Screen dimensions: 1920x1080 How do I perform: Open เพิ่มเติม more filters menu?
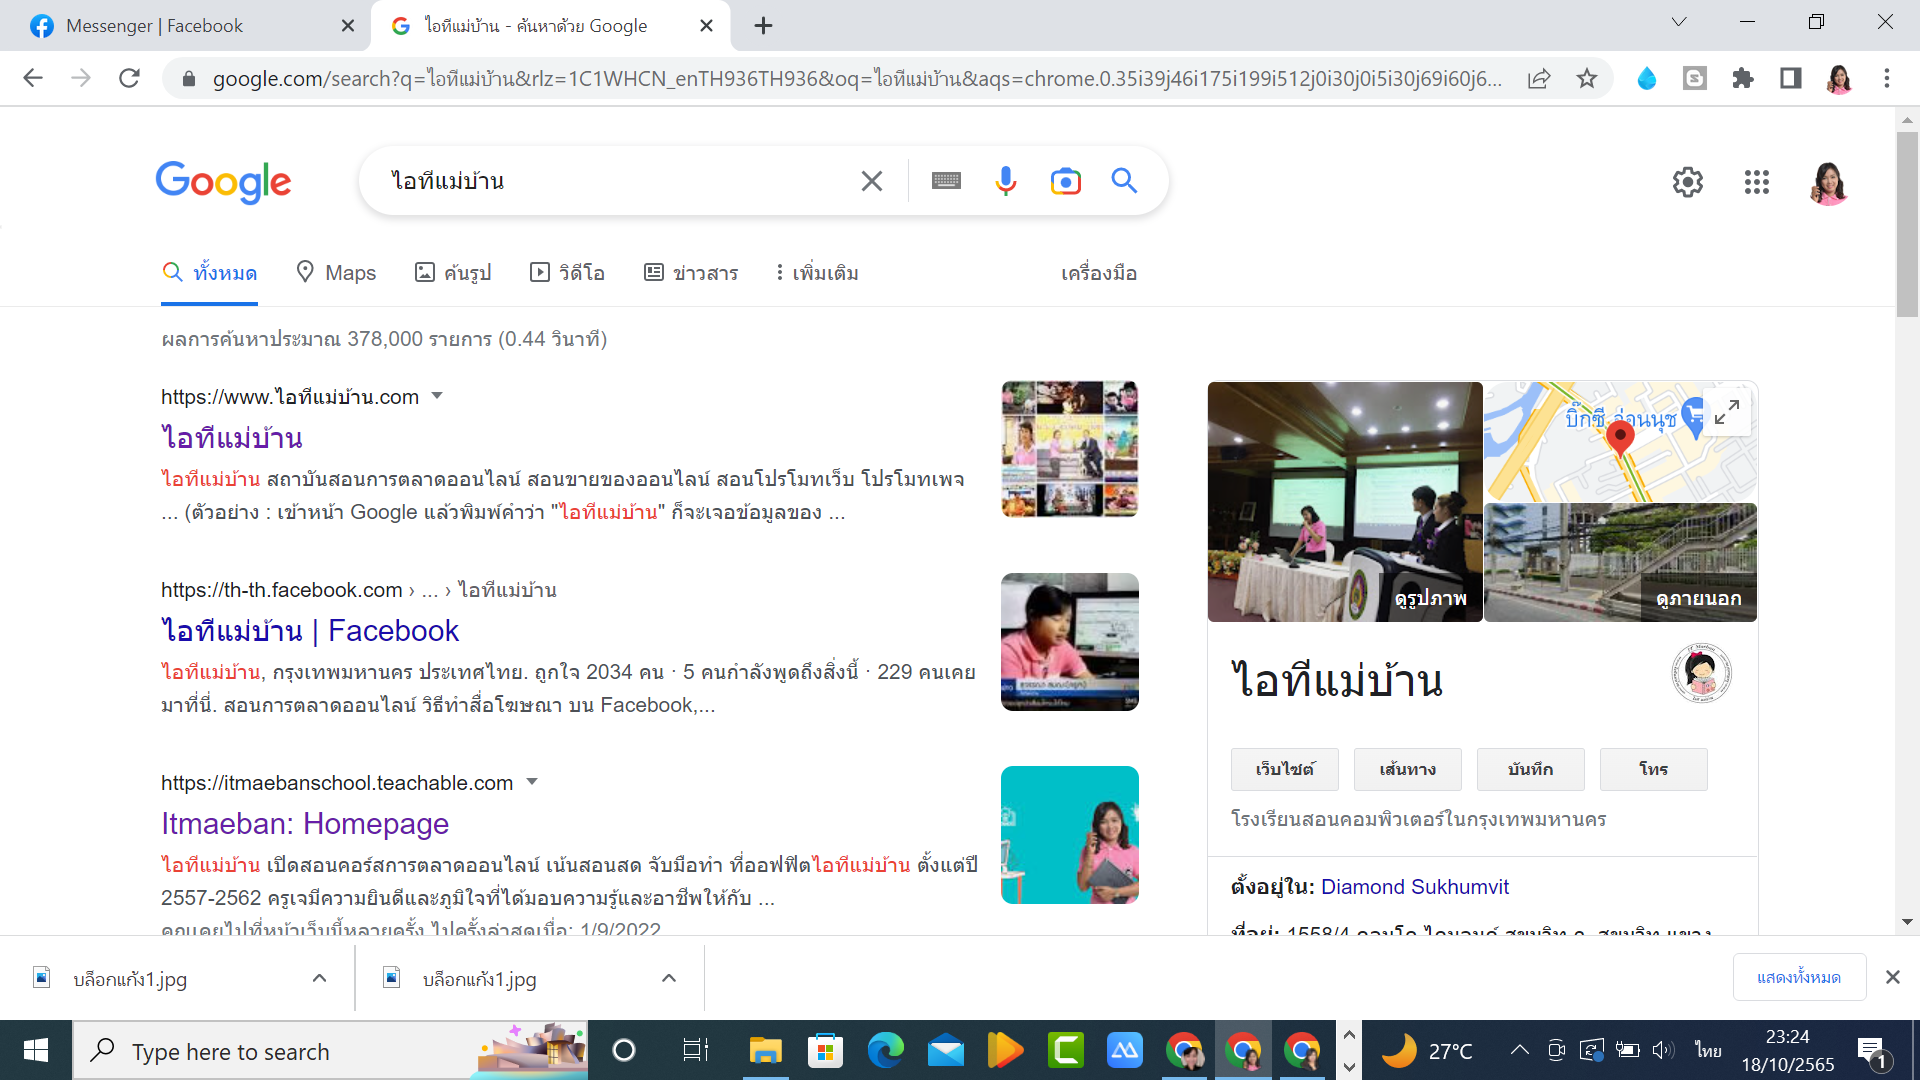point(817,272)
